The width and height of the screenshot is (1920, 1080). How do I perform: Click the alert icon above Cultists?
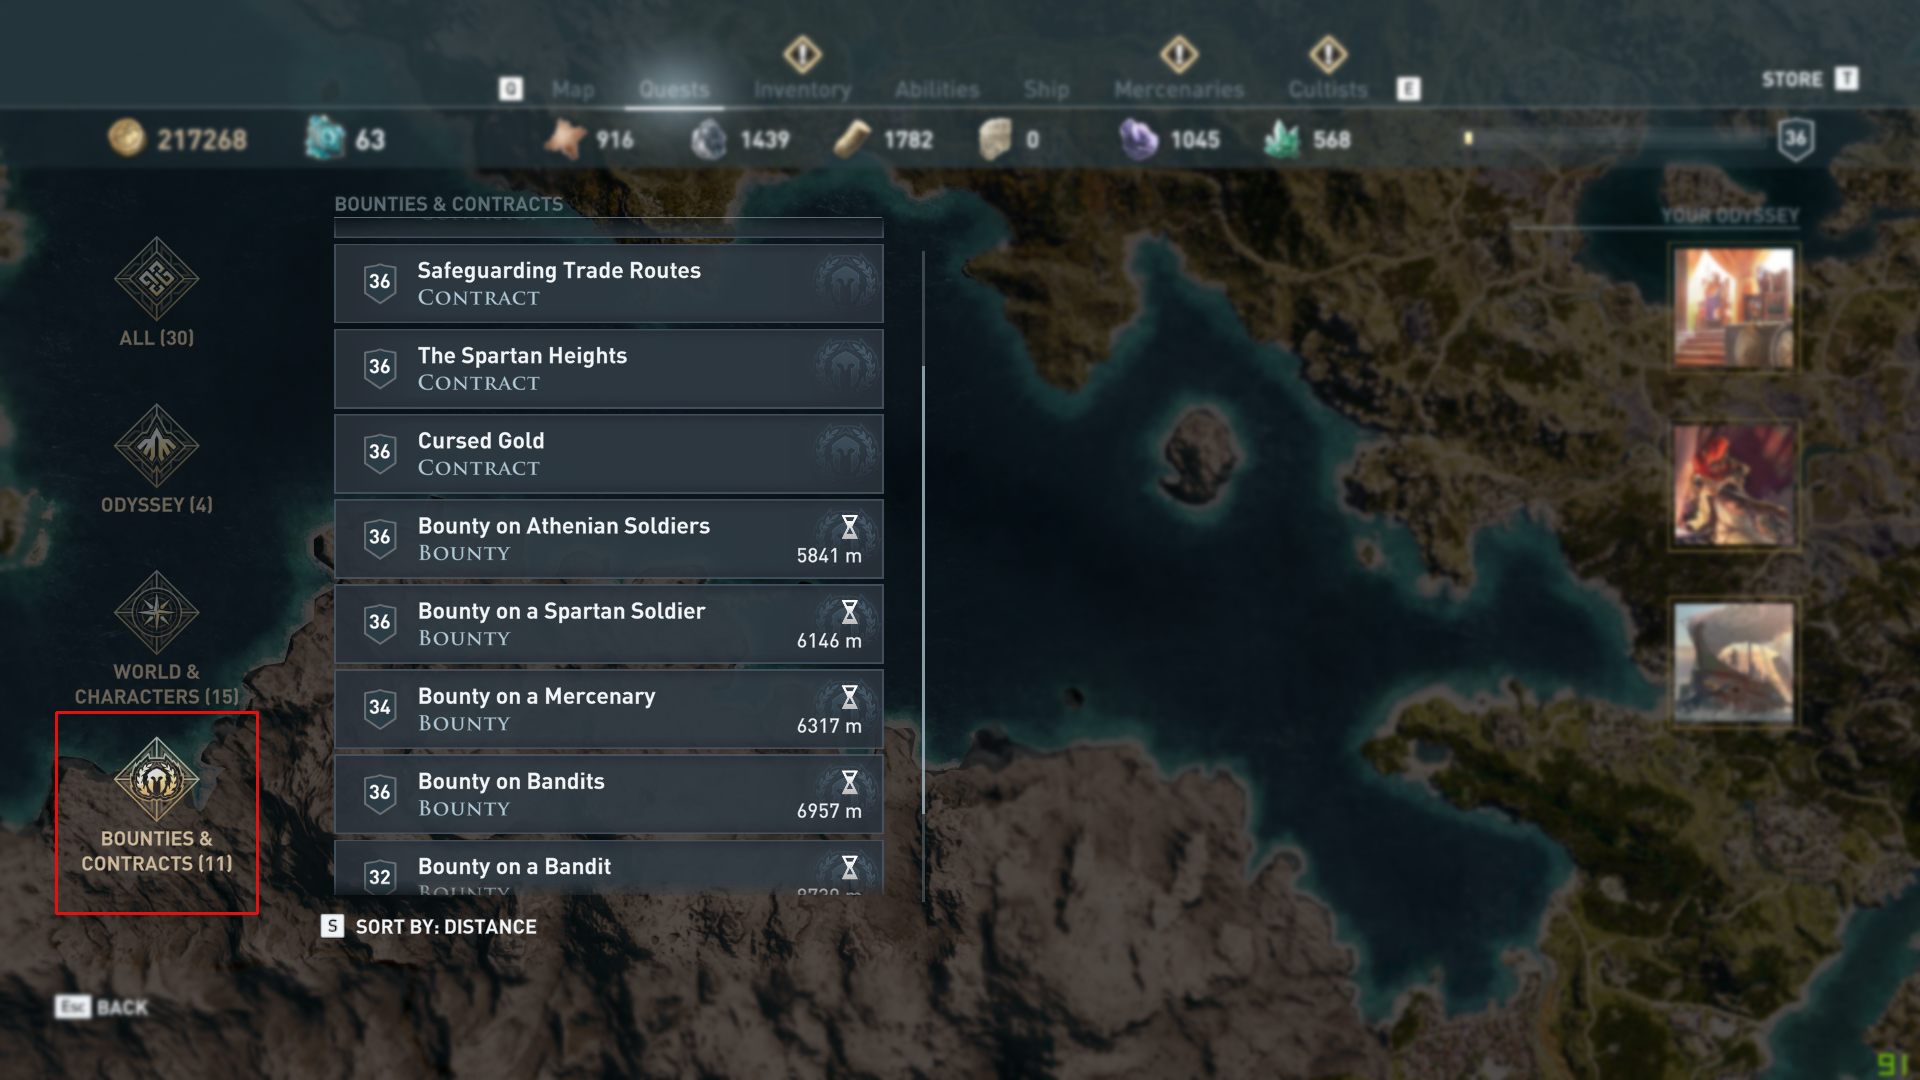1328,55
